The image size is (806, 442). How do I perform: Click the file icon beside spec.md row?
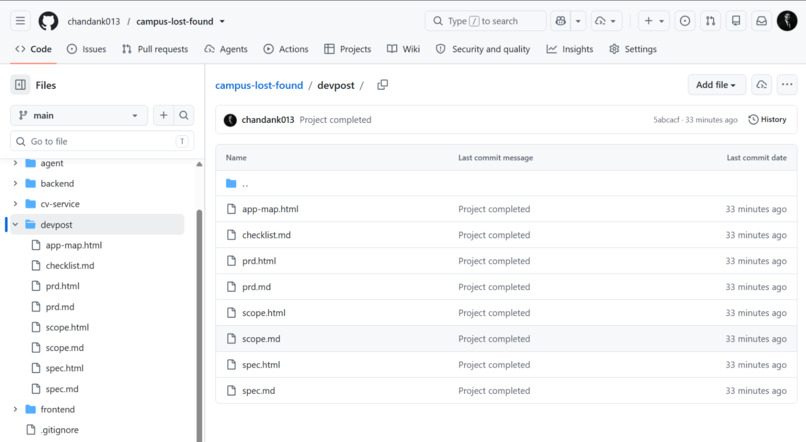(231, 391)
